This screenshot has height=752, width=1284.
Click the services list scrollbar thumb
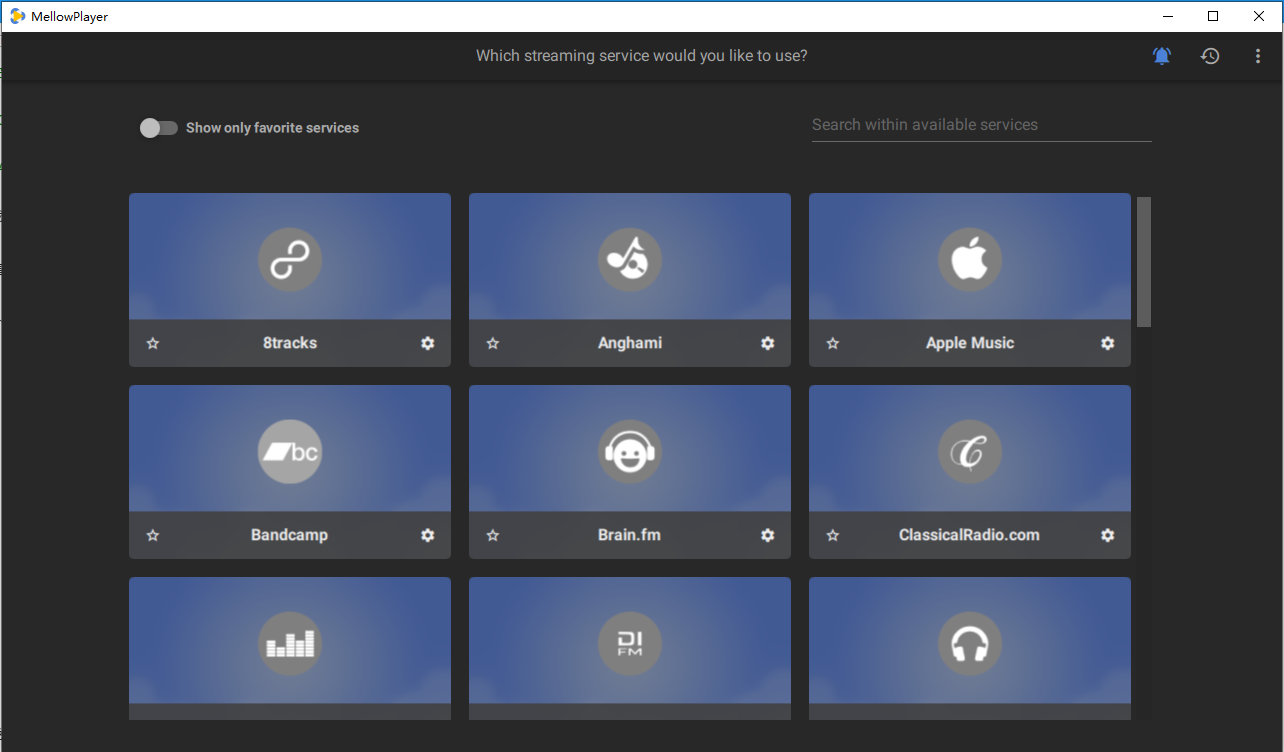pos(1144,262)
